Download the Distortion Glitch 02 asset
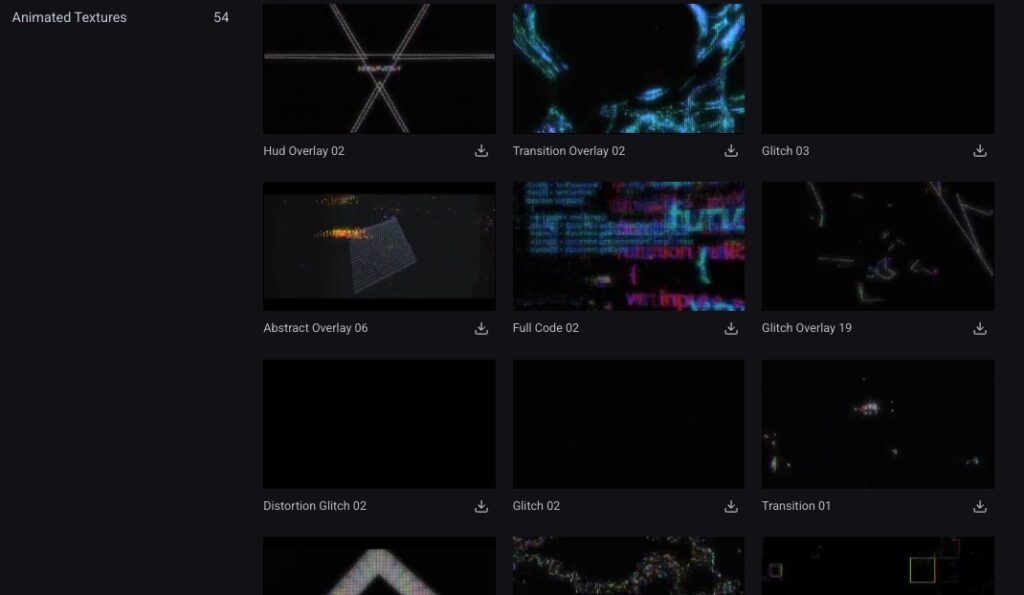Screen dimensions: 1024x595 click(x=481, y=506)
